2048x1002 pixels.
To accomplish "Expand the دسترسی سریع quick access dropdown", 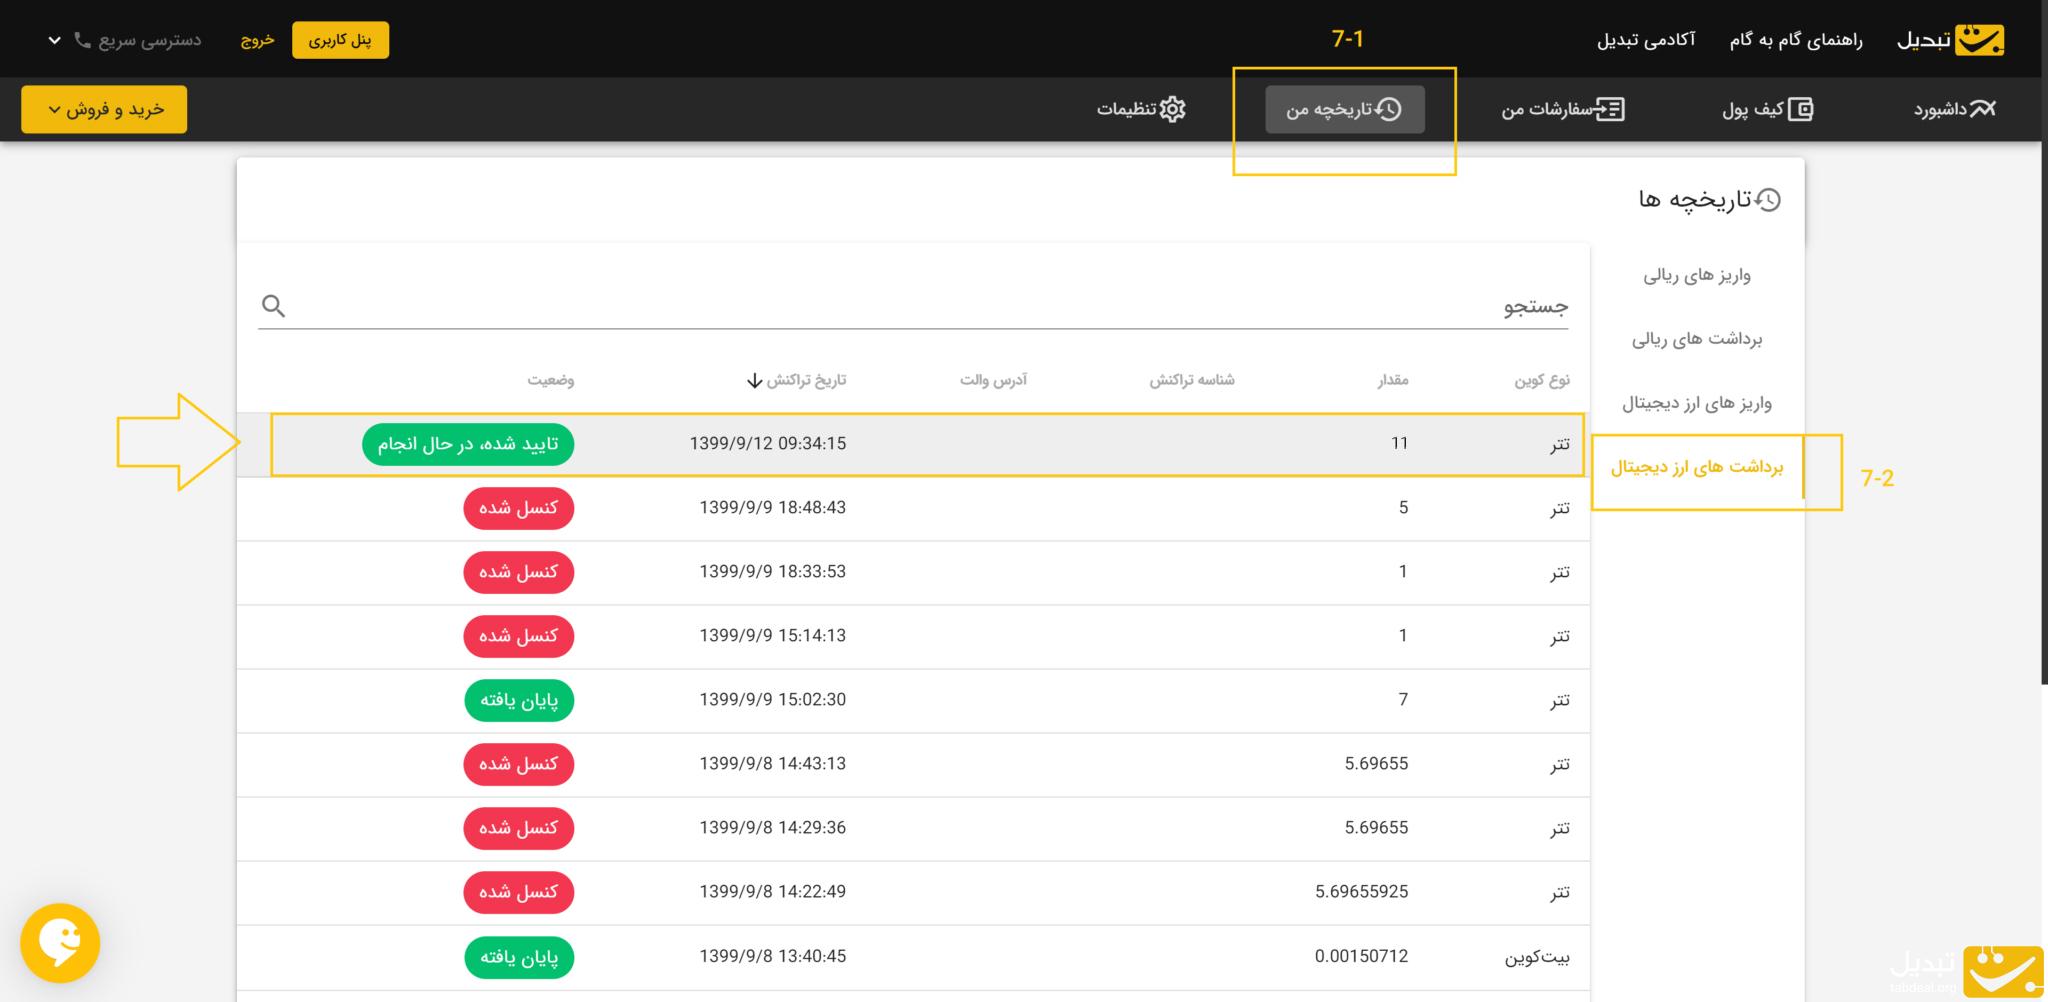I will point(125,40).
